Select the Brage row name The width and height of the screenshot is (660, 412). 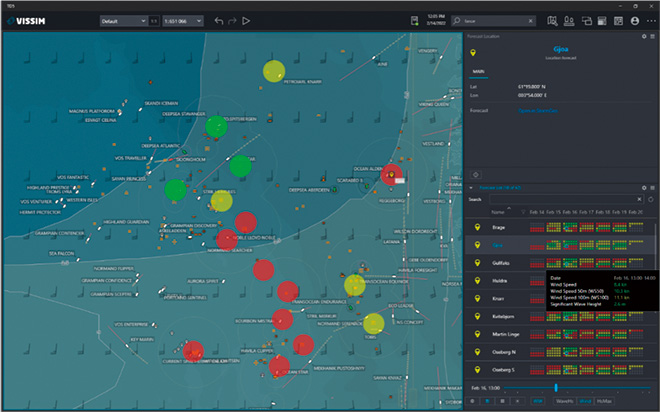(x=499, y=227)
